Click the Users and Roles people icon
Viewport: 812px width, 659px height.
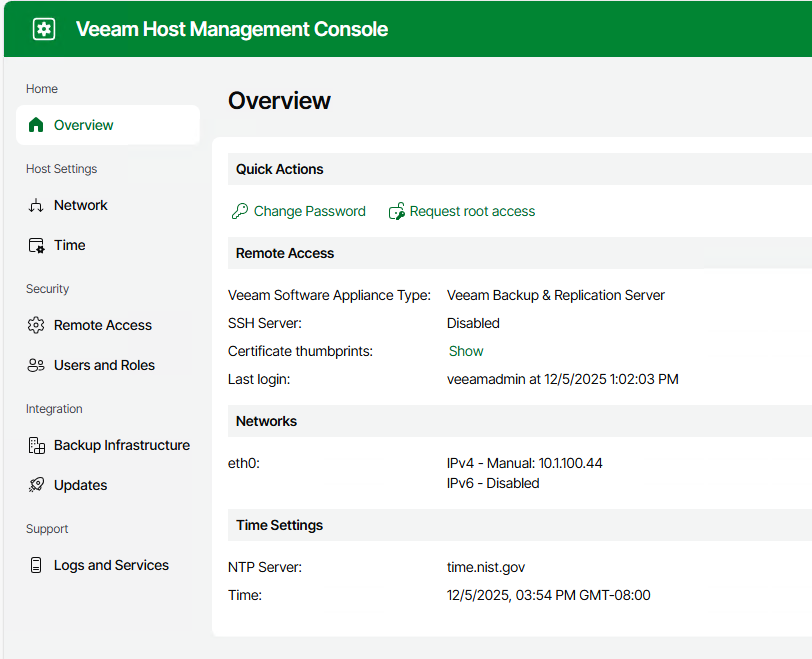(x=36, y=365)
